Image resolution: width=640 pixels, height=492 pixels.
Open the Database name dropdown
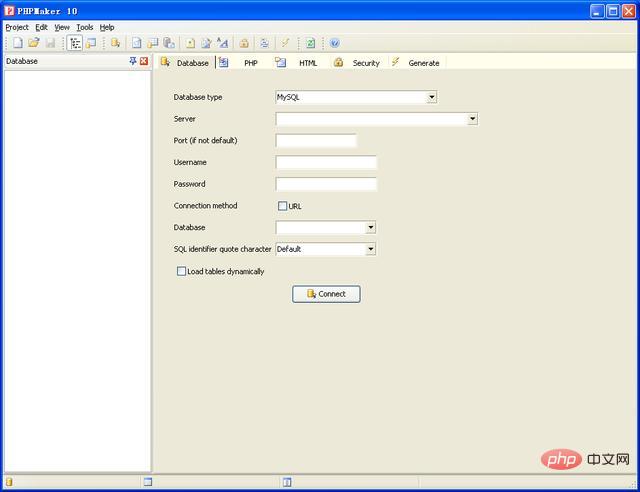coord(370,227)
